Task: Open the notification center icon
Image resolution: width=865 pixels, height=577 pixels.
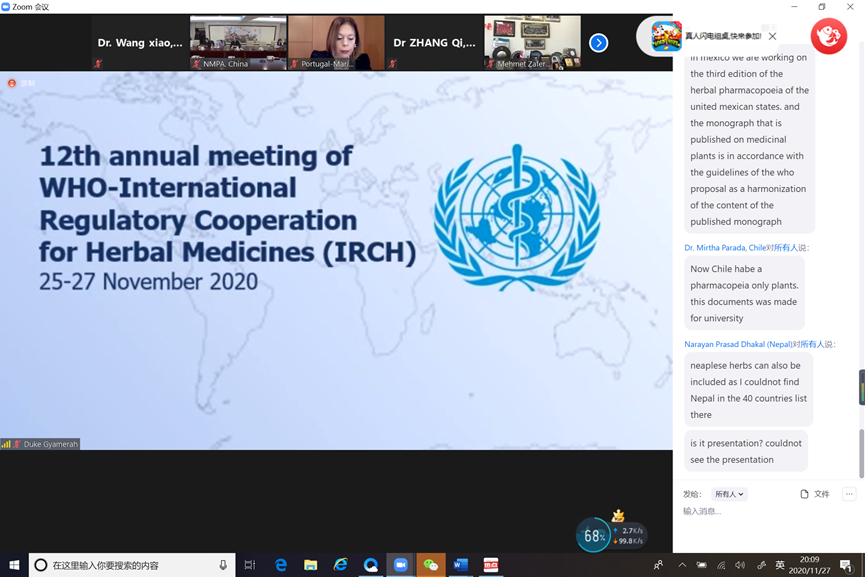Action: click(x=846, y=565)
